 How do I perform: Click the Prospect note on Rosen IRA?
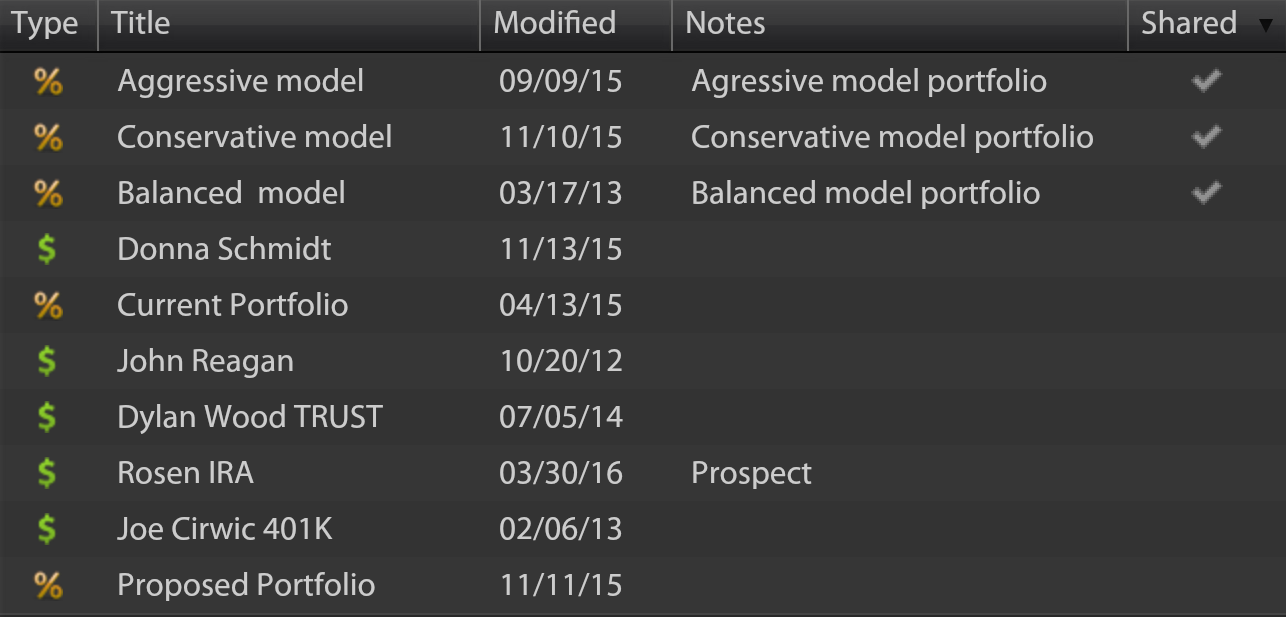(x=752, y=473)
